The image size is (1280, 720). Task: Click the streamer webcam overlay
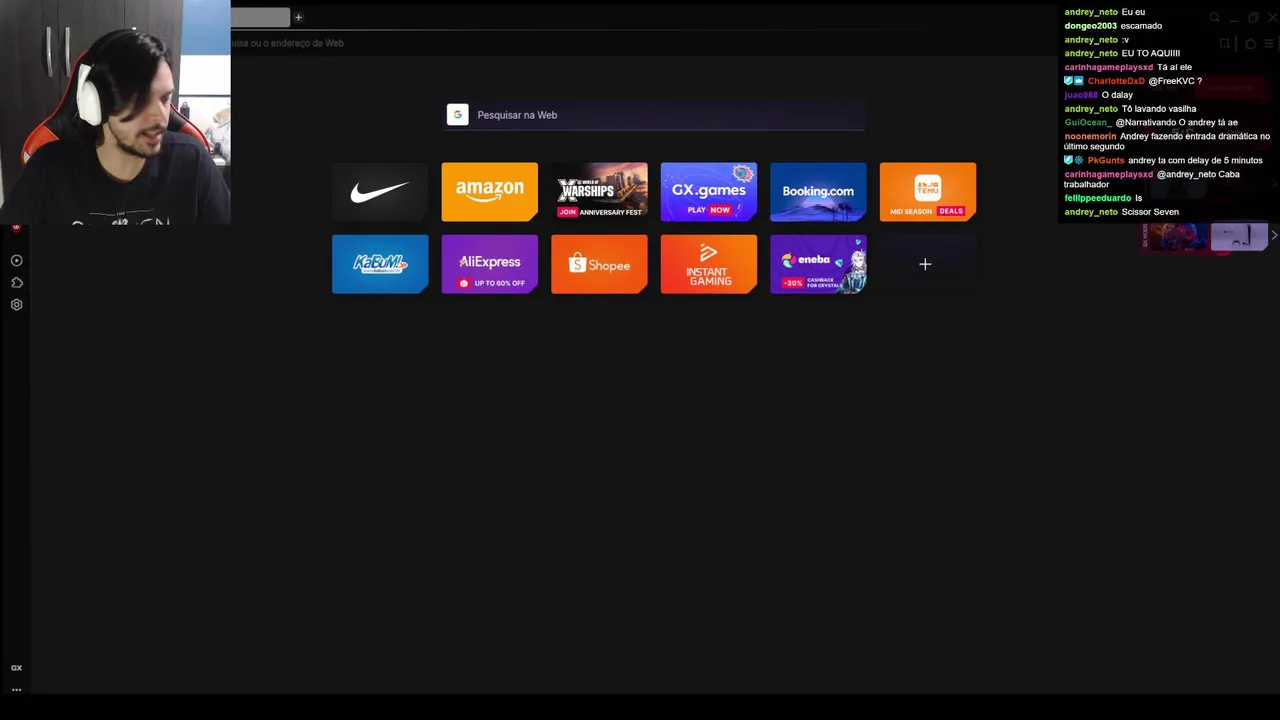pos(115,112)
